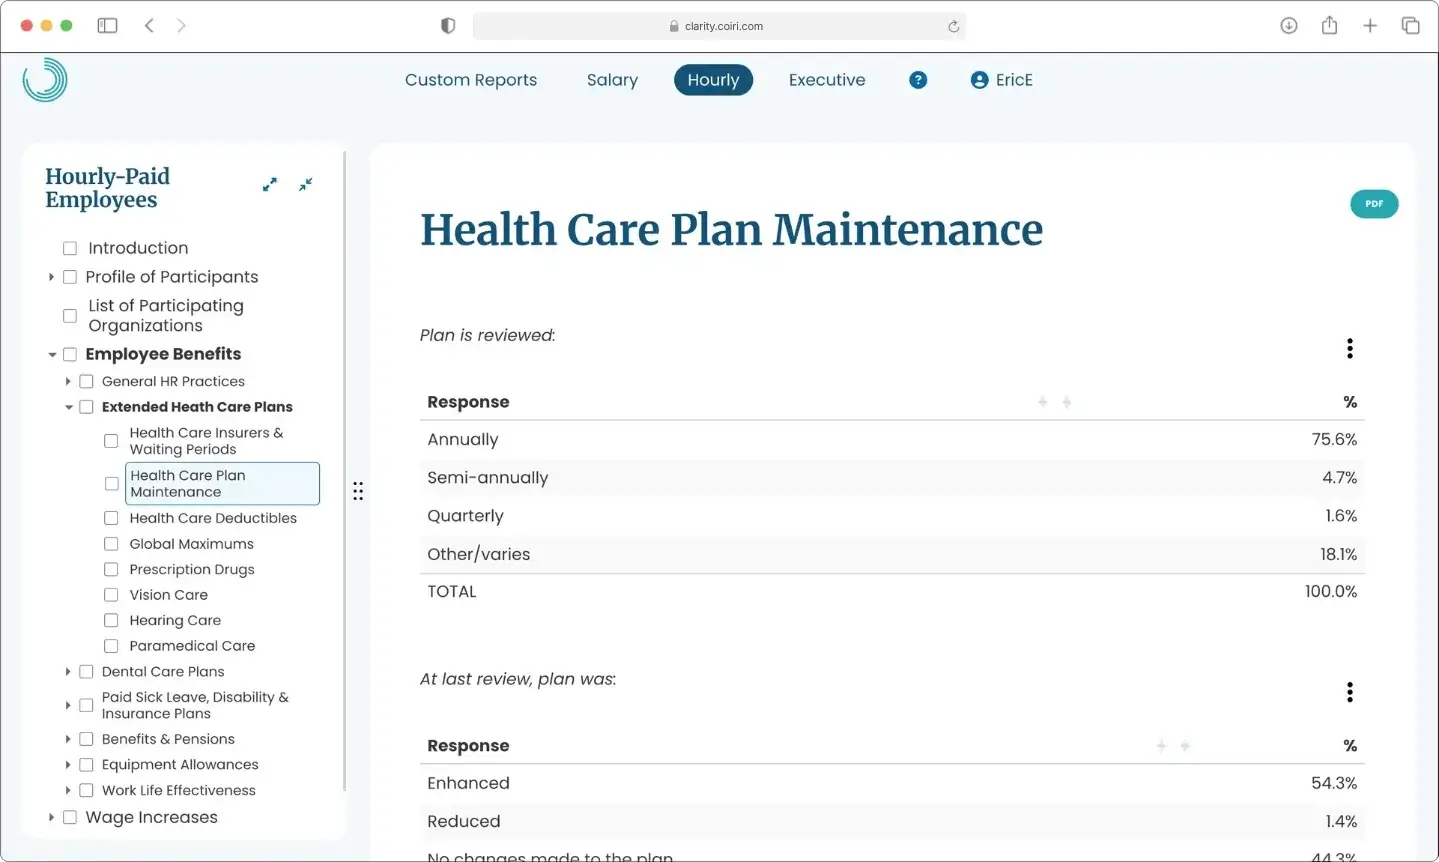Expand all sections using the outward arrows icon
Image resolution: width=1439 pixels, height=862 pixels.
pyautogui.click(x=269, y=184)
